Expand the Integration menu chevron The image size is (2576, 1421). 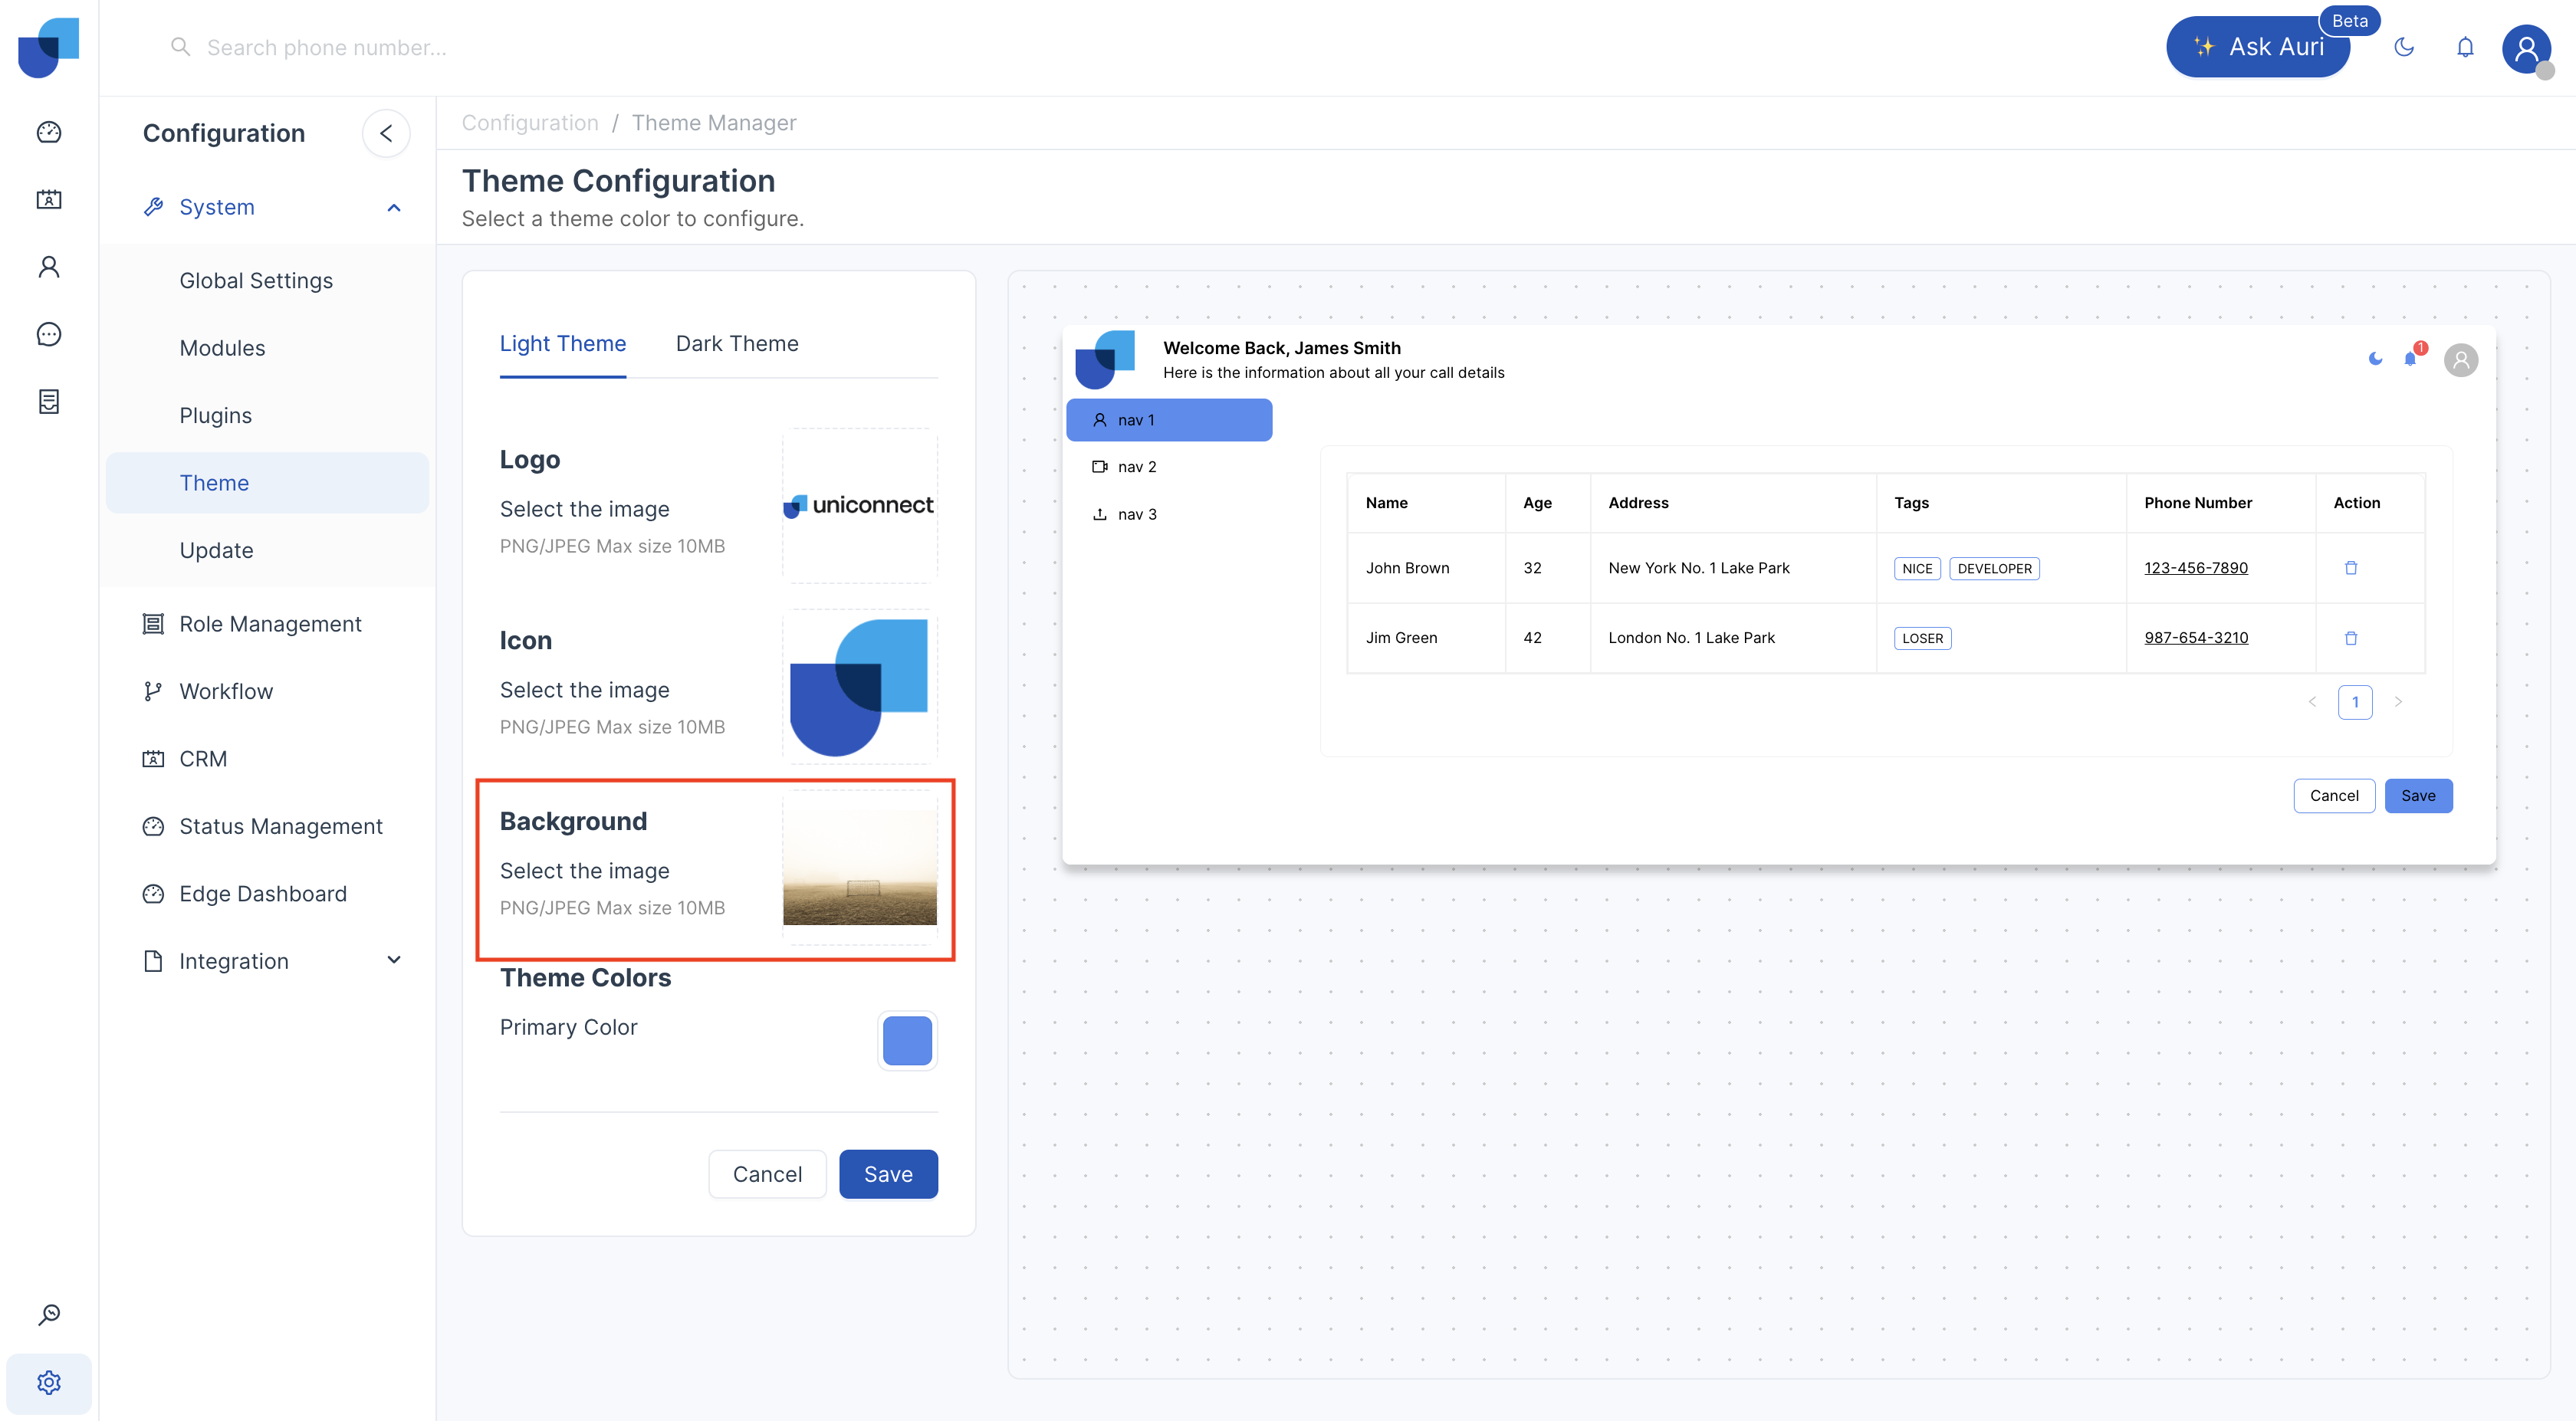click(394, 961)
